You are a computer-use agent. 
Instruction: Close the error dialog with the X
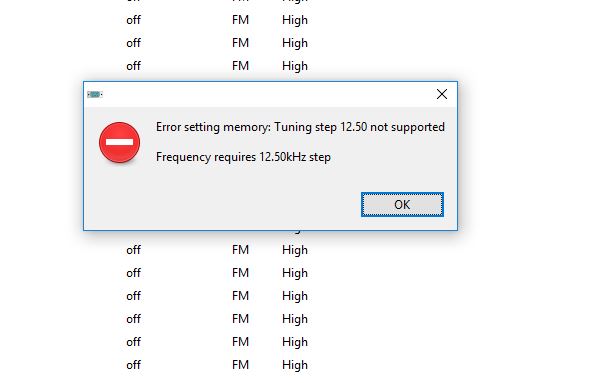coord(442,94)
